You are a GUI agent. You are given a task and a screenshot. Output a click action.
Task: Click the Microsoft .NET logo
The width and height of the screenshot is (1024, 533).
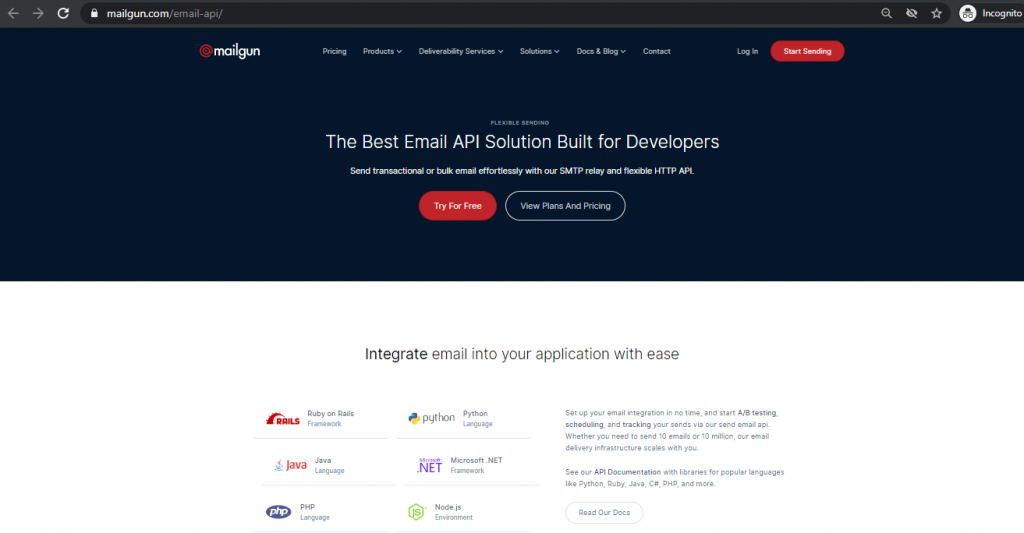tap(430, 465)
